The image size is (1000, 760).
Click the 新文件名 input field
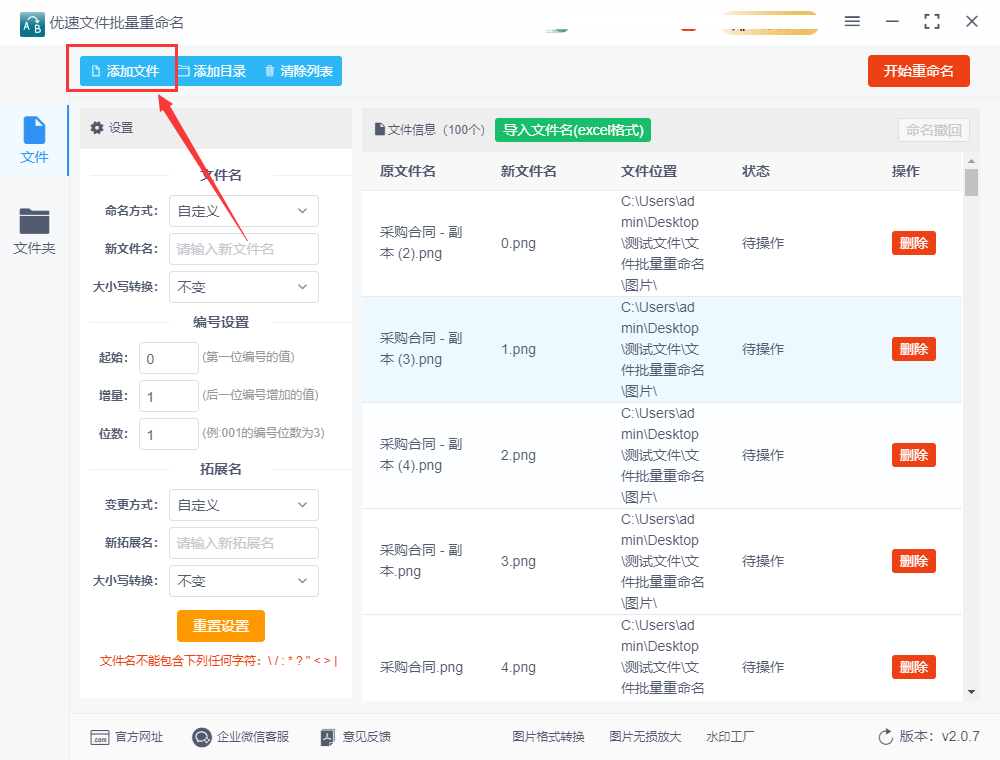tap(244, 249)
